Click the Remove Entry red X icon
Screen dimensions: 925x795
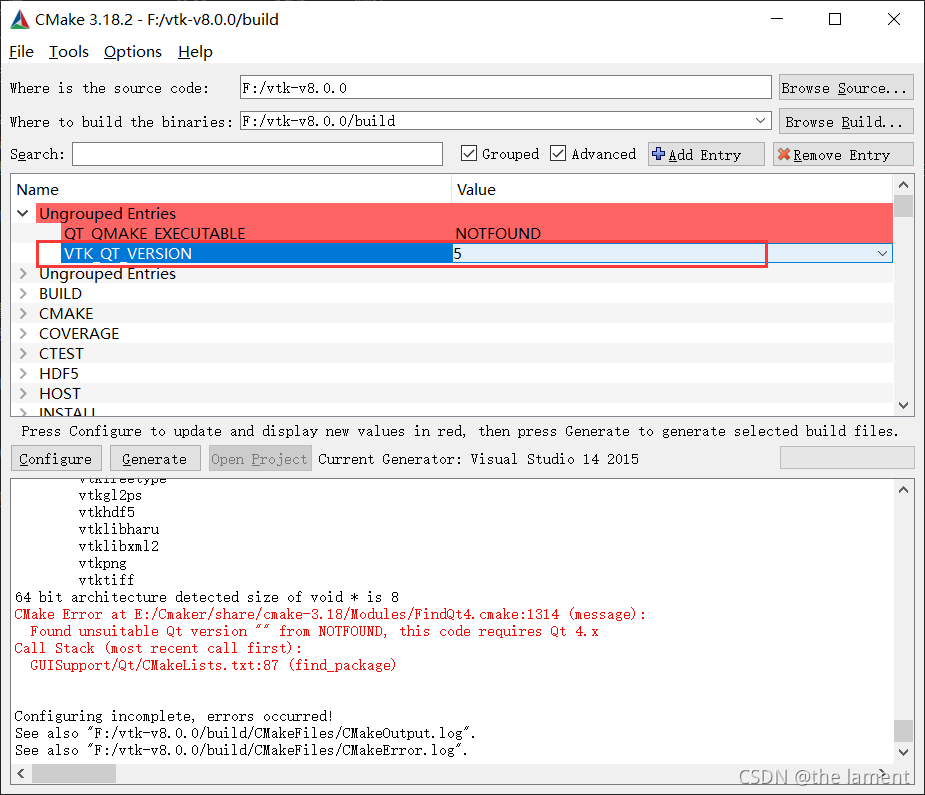point(783,154)
